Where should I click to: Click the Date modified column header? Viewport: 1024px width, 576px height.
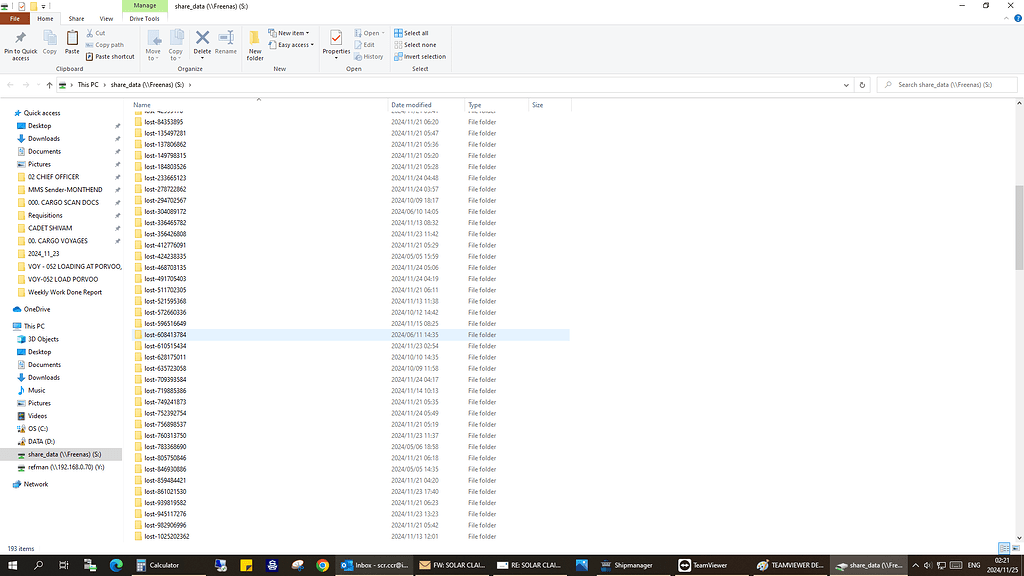[x=412, y=105]
